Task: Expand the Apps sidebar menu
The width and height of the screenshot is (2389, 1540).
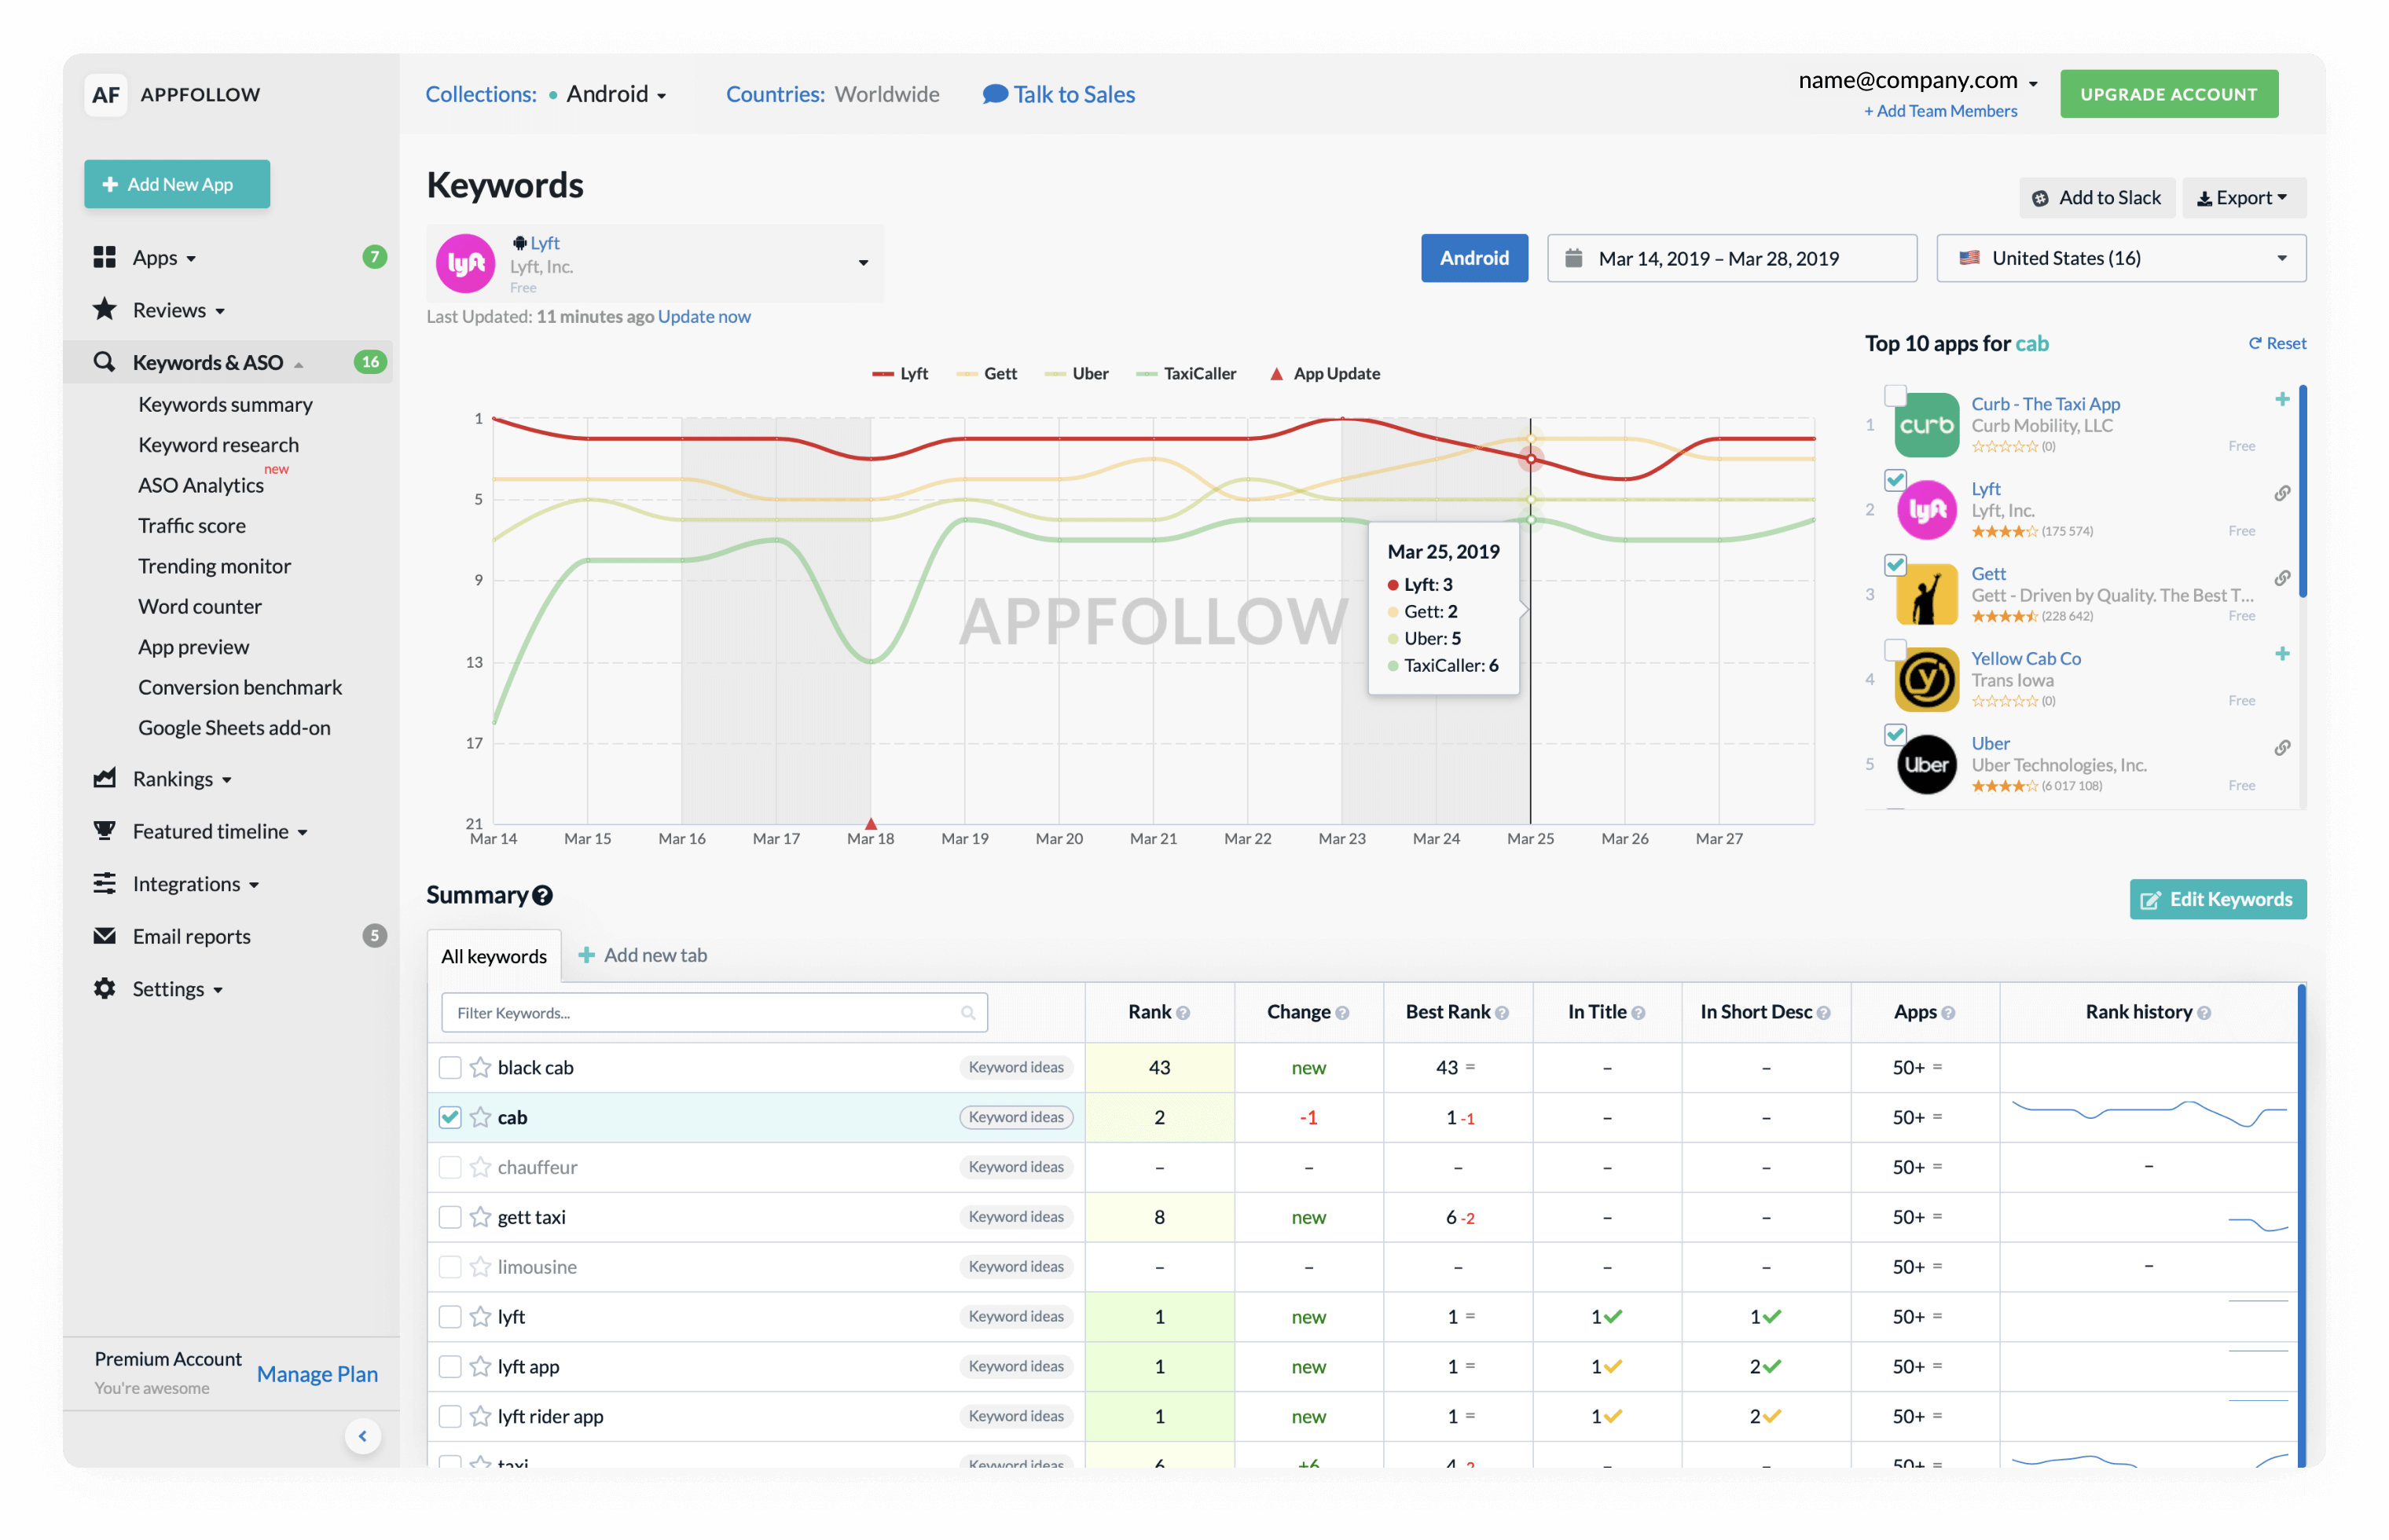Action: (164, 257)
